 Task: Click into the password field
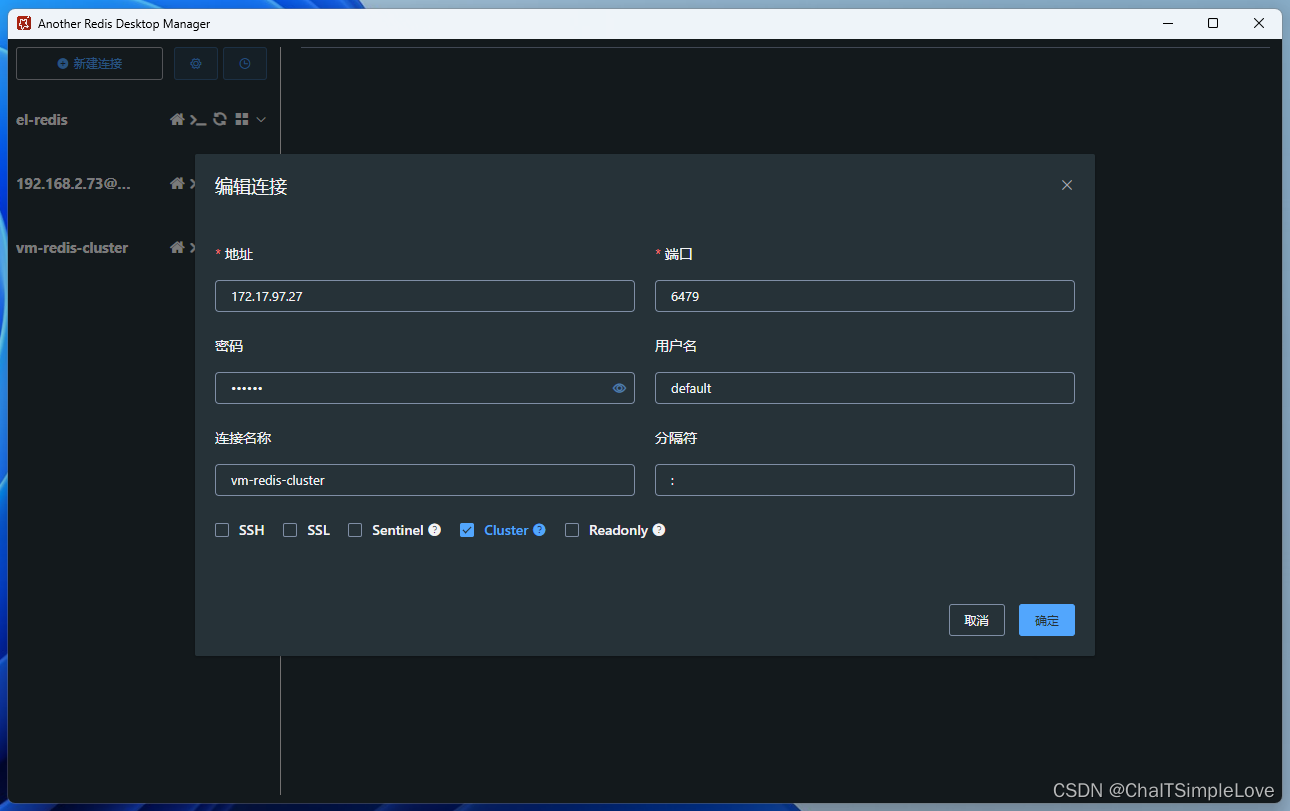click(425, 388)
